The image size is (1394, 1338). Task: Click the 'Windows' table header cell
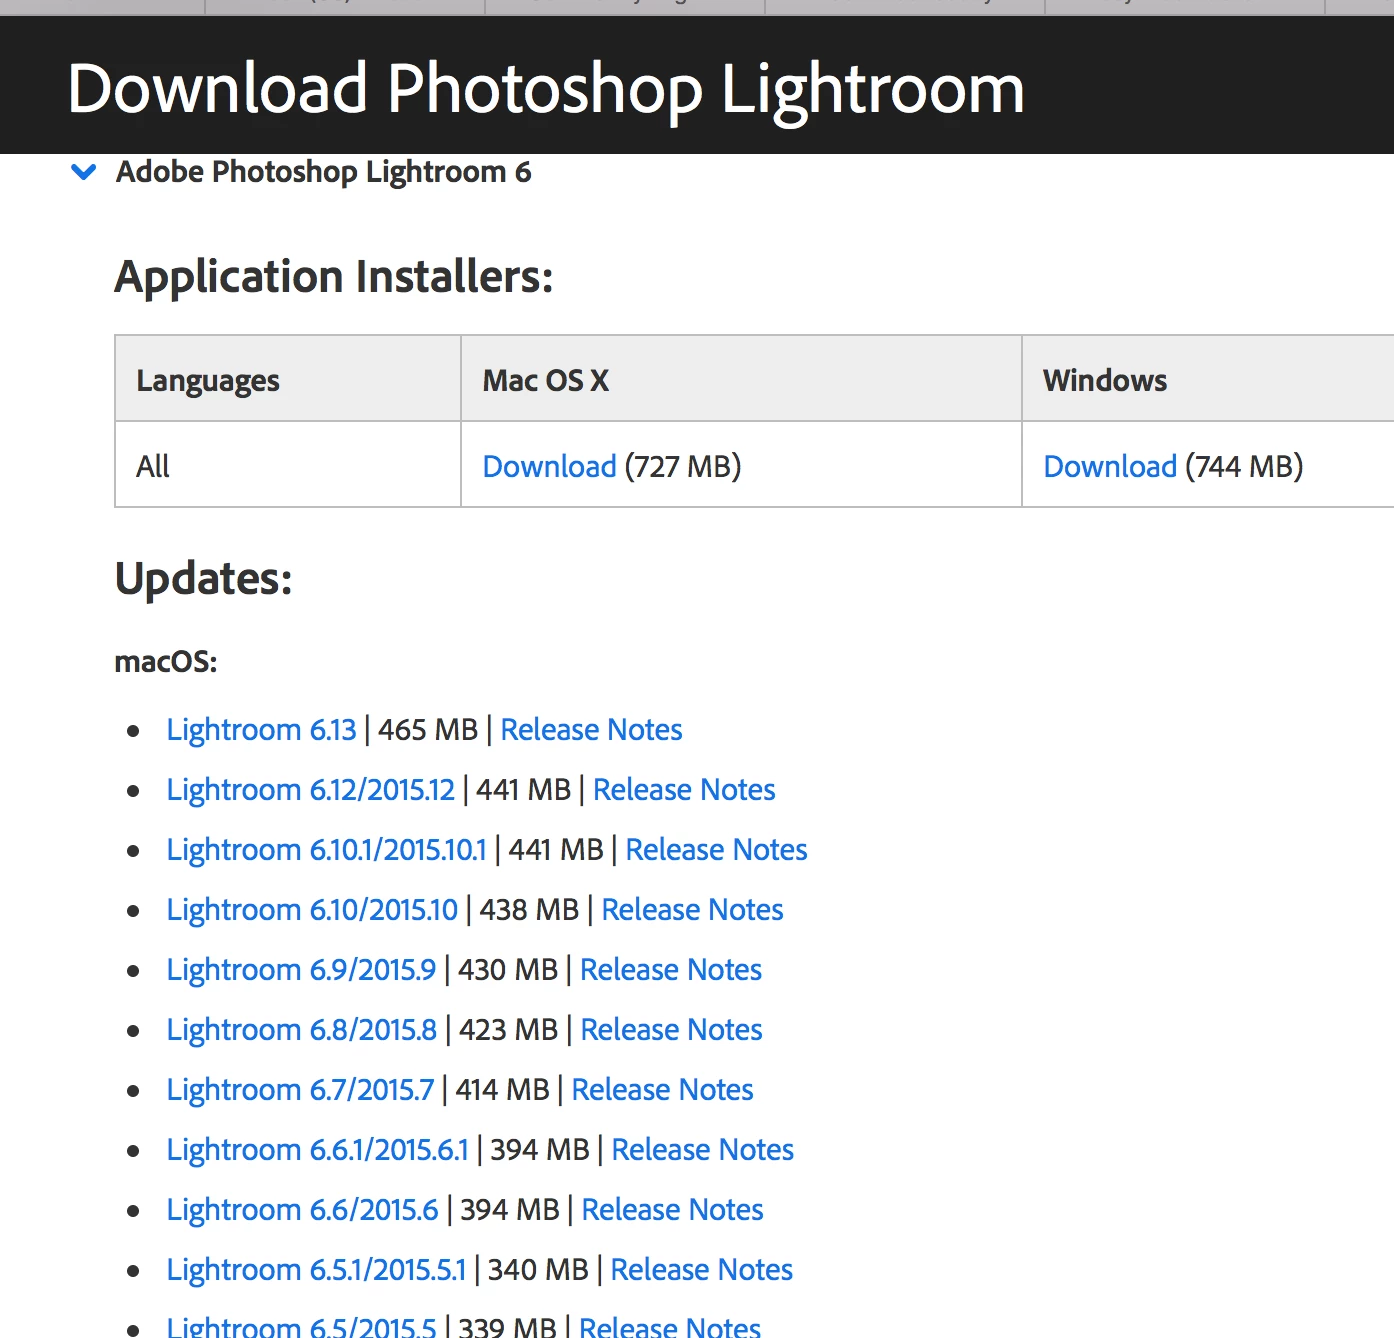1208,379
